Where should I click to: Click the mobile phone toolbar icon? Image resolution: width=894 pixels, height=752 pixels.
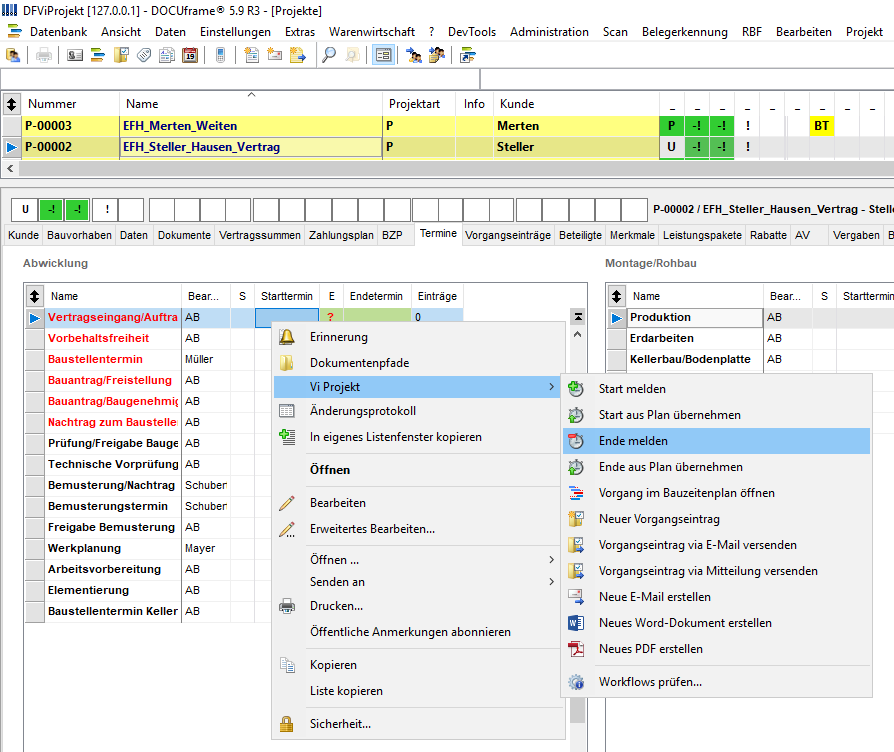coord(221,55)
